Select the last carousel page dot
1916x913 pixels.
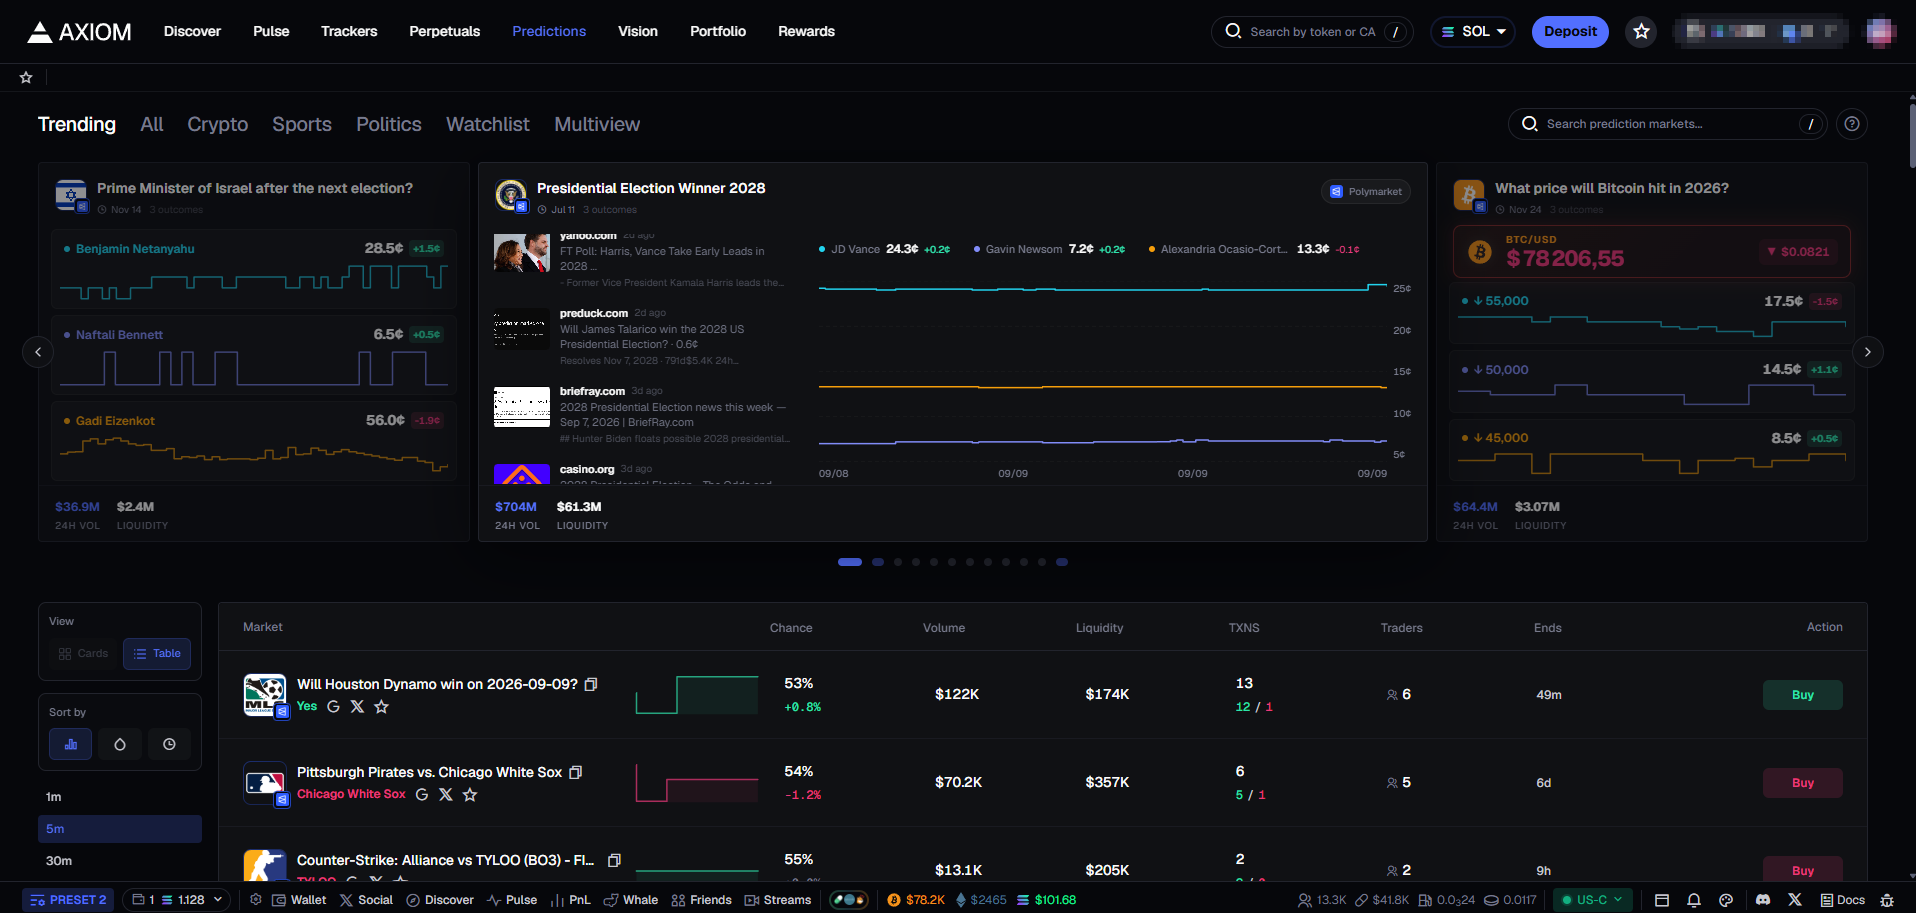[1062, 562]
